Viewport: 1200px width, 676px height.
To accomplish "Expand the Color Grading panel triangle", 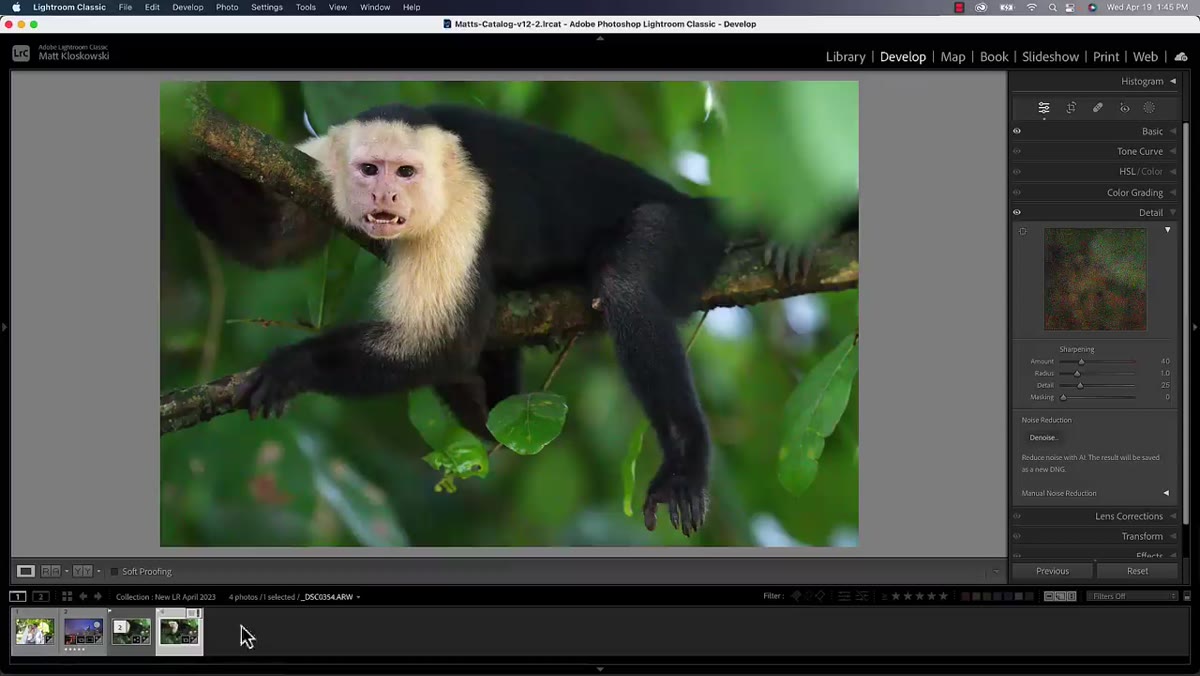I will (x=1173, y=192).
